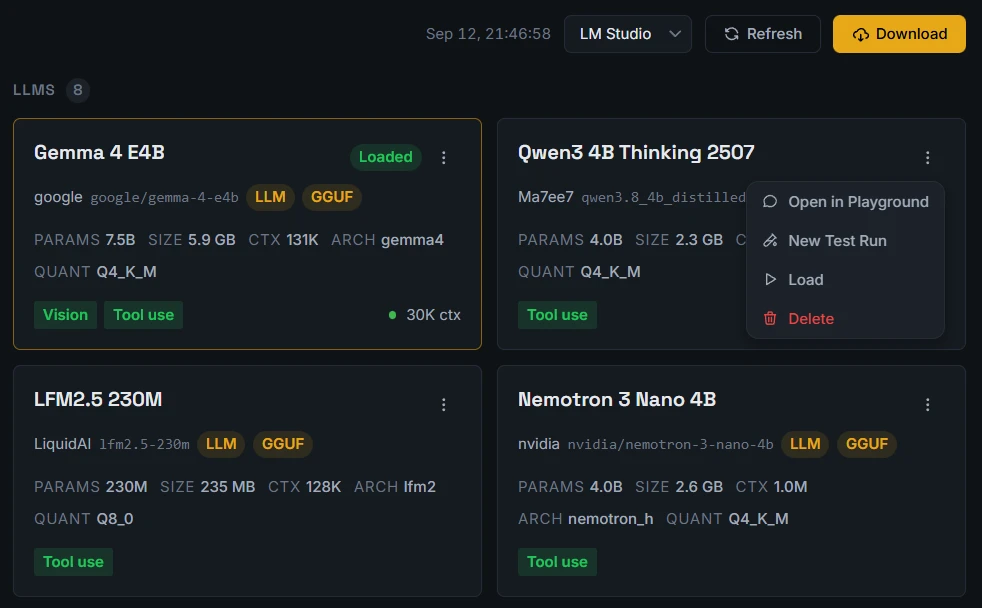
Task: Select Delete in the context menu
Action: pyautogui.click(x=845, y=318)
